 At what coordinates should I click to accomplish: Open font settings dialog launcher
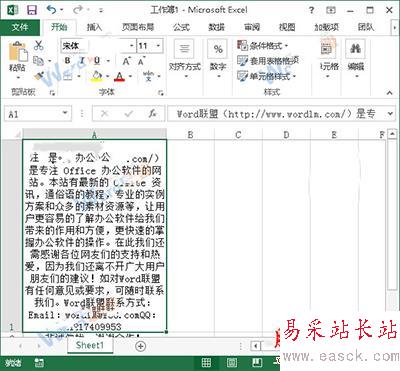[x=161, y=93]
